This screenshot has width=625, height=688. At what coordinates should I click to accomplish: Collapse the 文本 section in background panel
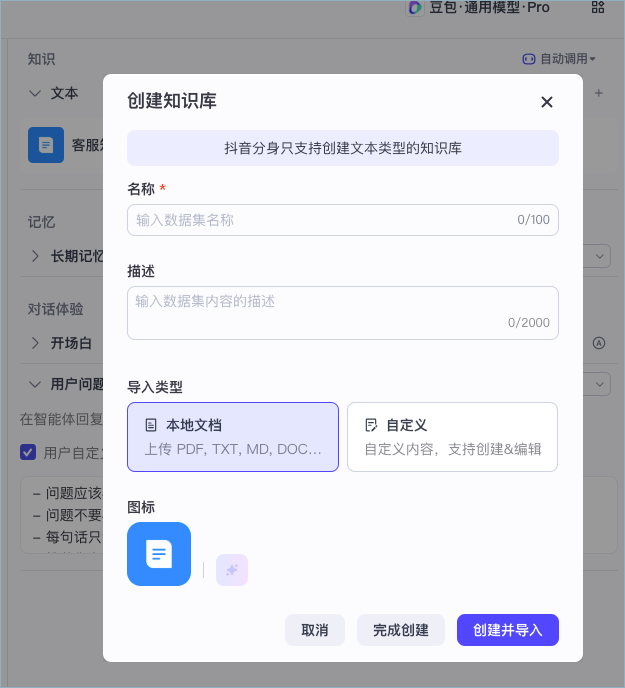[x=35, y=93]
